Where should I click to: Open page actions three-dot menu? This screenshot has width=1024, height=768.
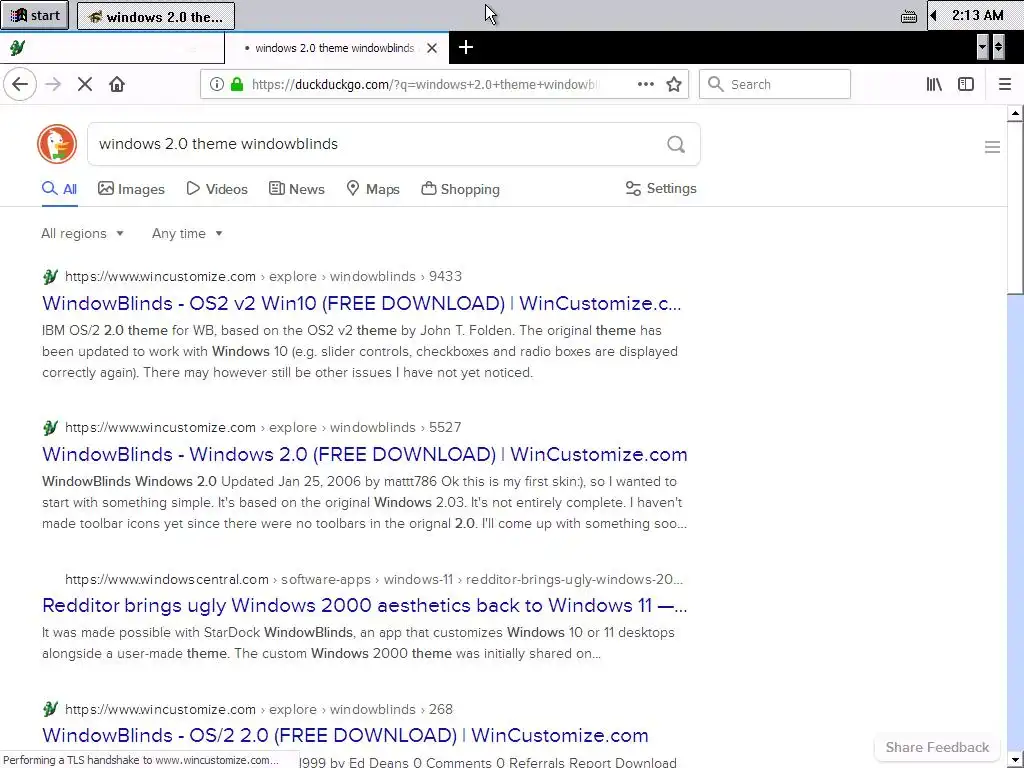coord(646,84)
